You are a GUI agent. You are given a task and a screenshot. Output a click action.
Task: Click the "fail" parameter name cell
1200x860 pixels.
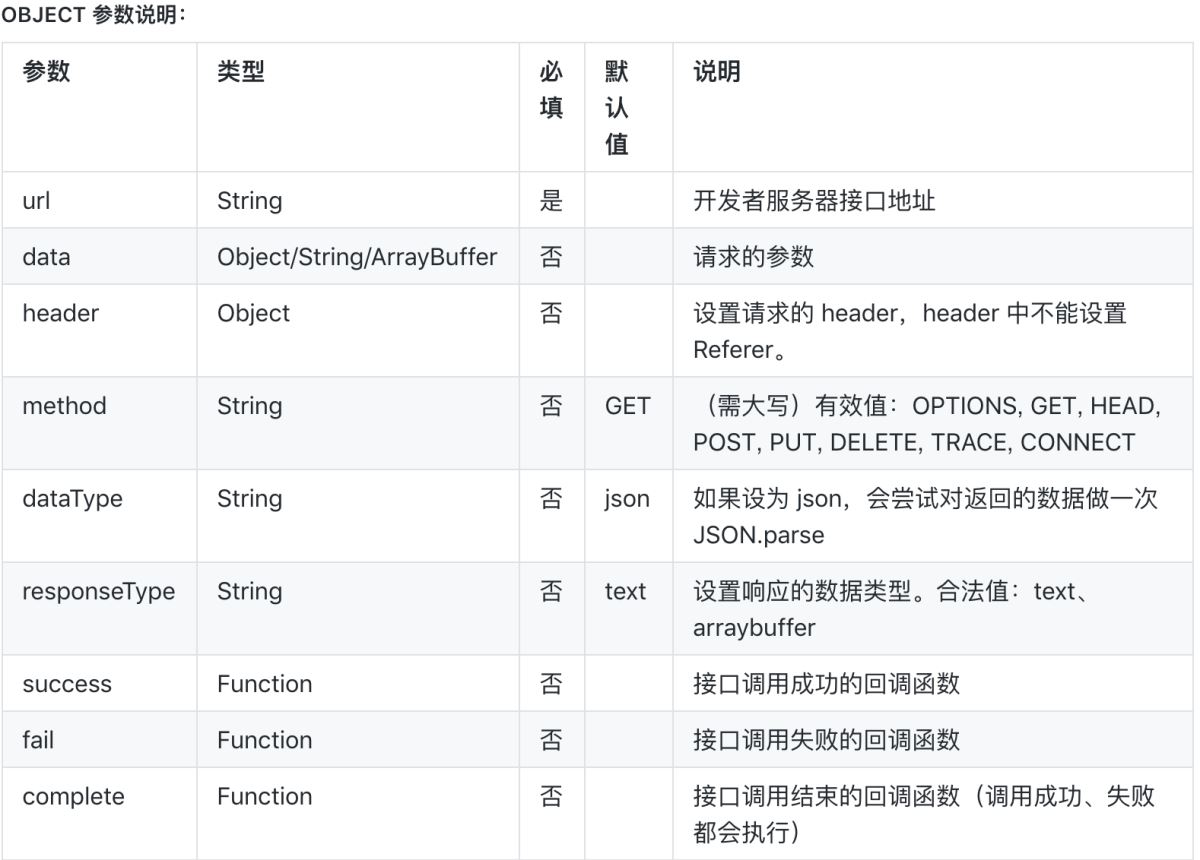[38, 740]
